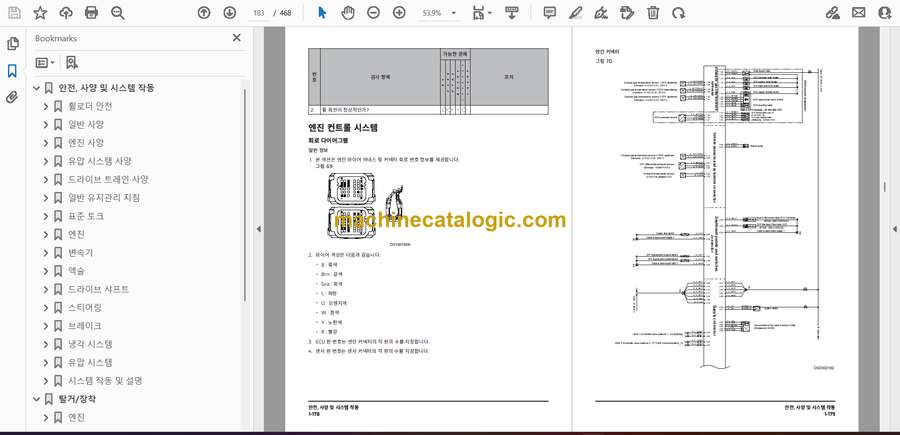Open the 시스템 작동 및 설명 bookmark
Viewport: 900px width, 435px height.
[x=105, y=380]
